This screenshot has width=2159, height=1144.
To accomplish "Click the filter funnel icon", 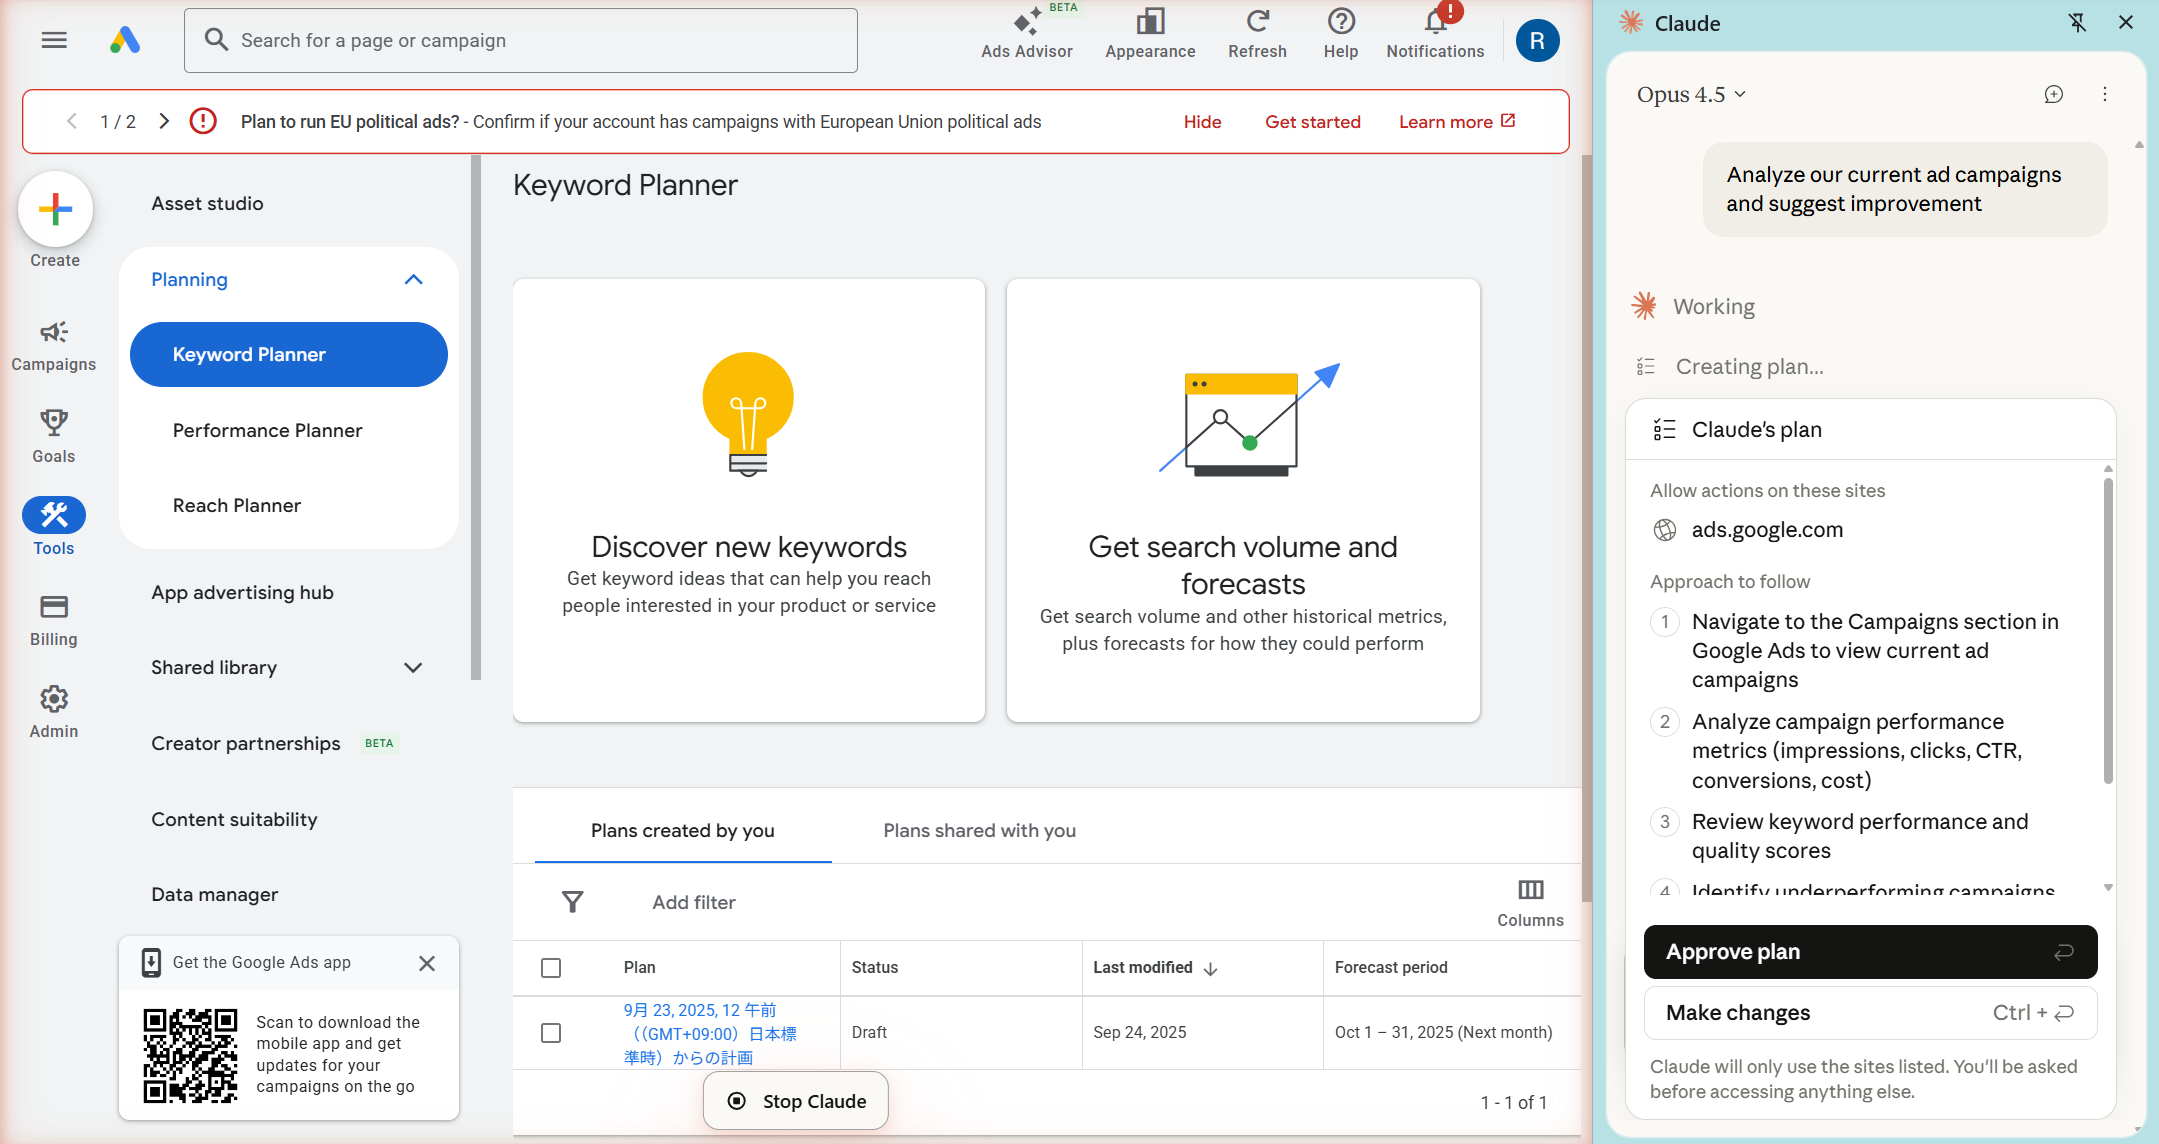I will pos(572,902).
